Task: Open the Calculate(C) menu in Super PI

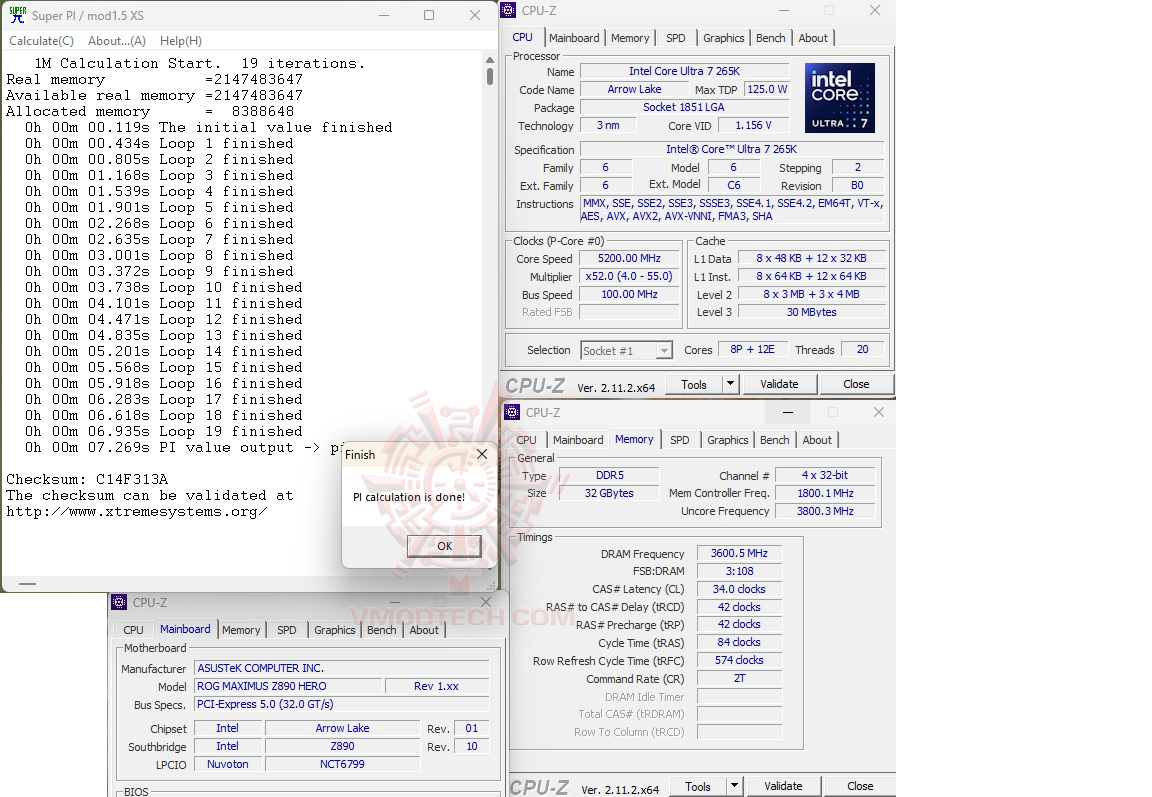Action: (x=41, y=40)
